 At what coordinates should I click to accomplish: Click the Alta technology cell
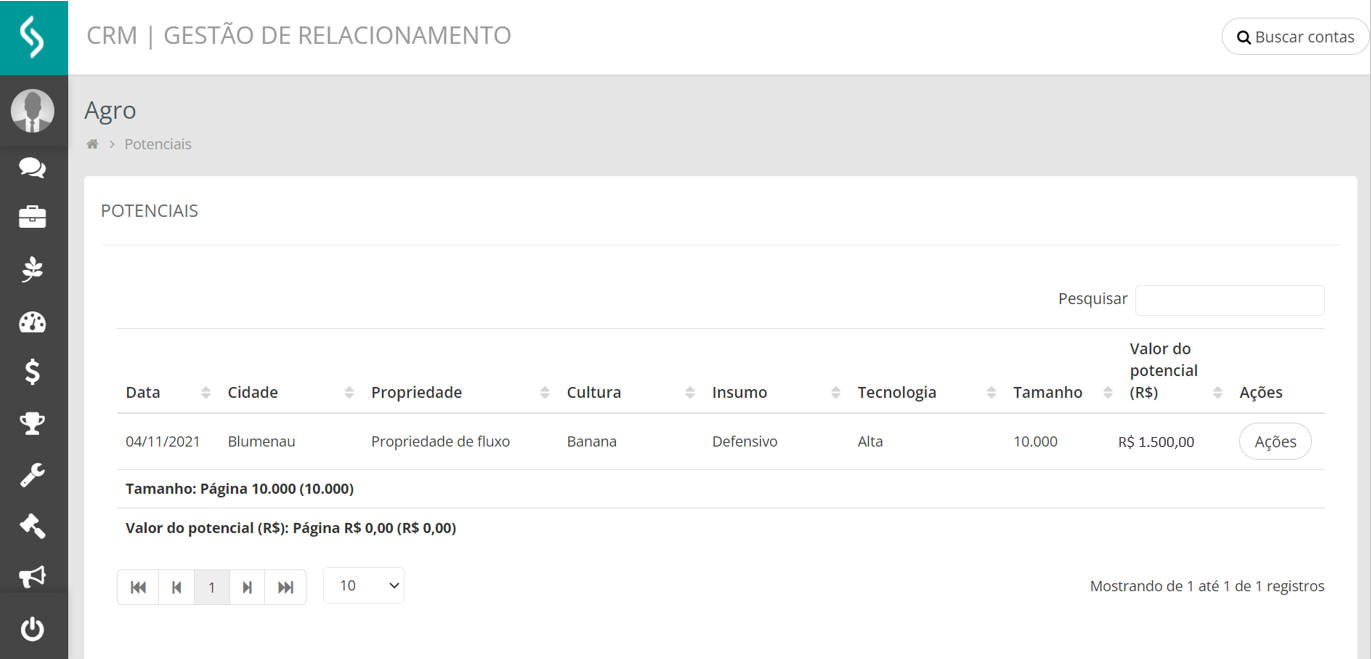tap(870, 442)
